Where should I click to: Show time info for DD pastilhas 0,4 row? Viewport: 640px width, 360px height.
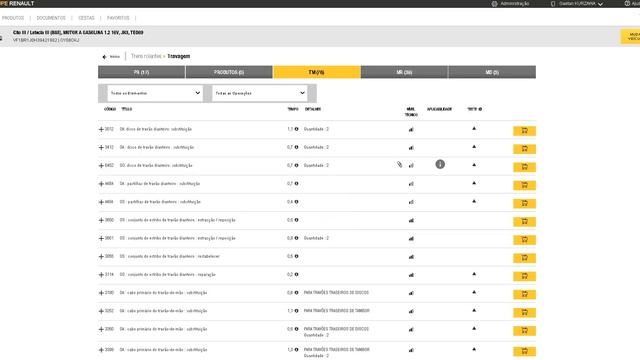point(296,202)
